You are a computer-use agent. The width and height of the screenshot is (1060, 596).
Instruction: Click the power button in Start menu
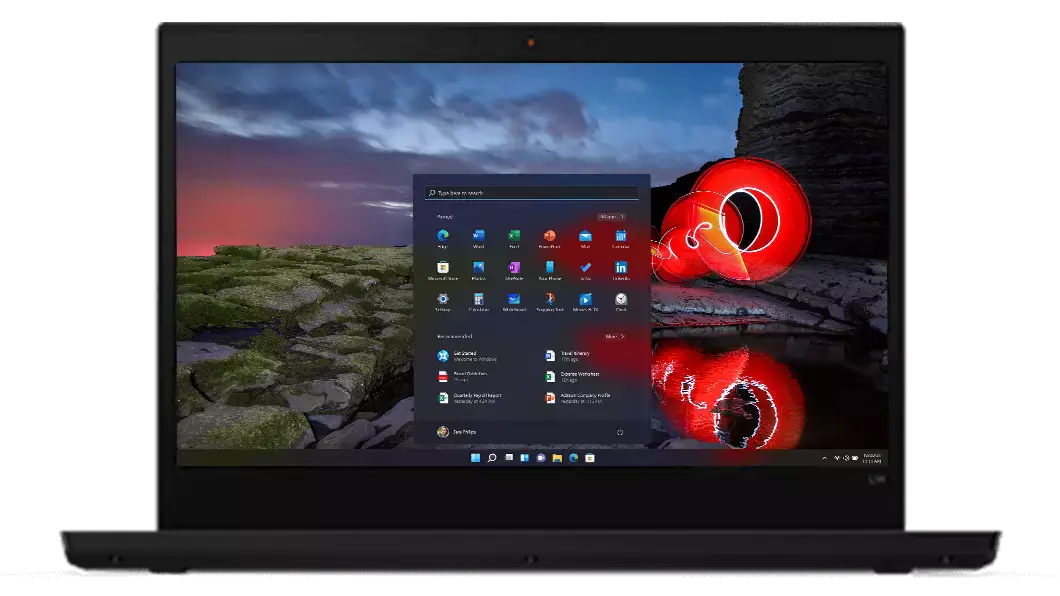620,432
